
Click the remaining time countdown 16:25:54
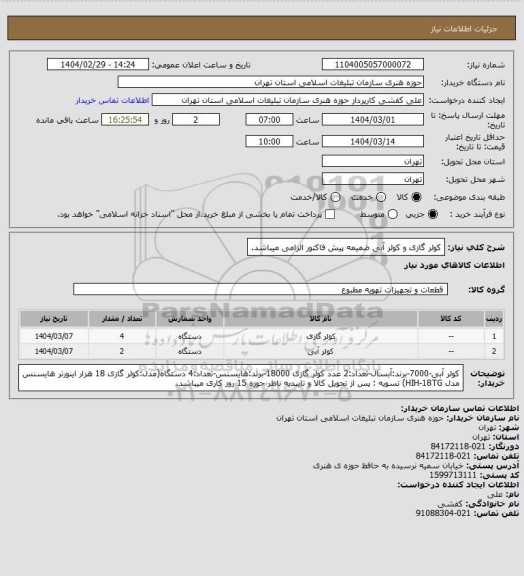125,120
